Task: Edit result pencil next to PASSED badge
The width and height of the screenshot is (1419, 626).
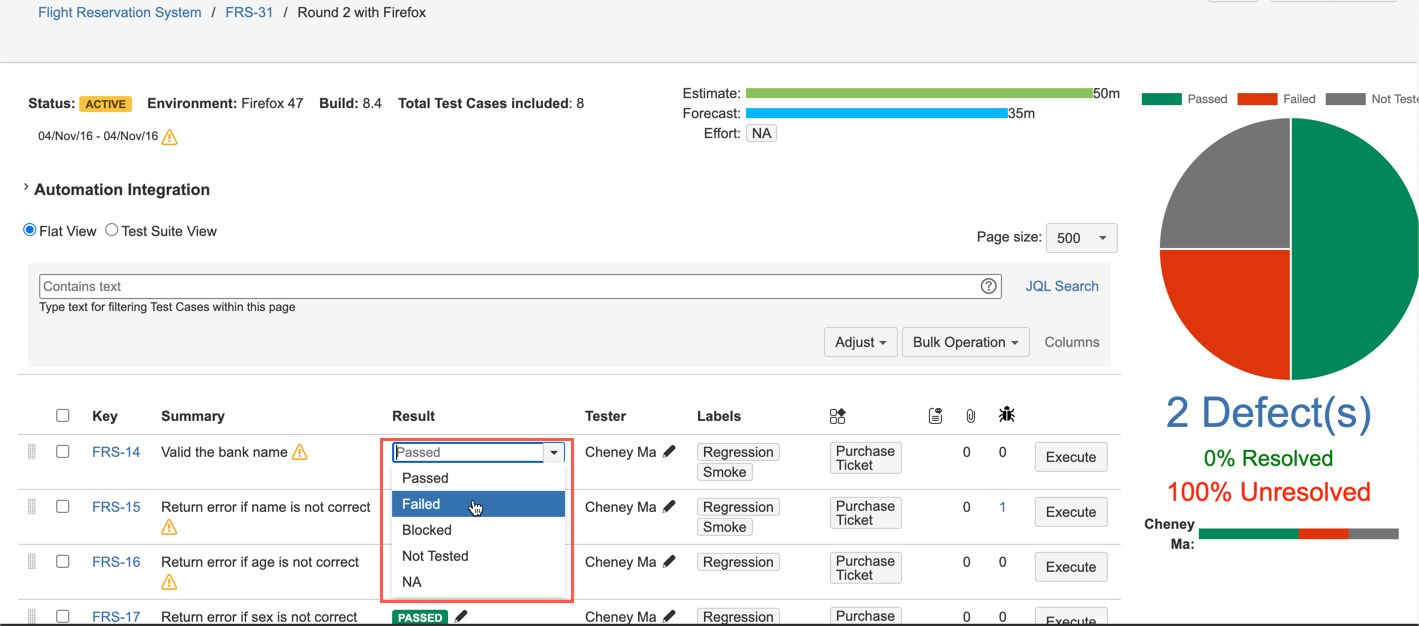Action: 461,617
